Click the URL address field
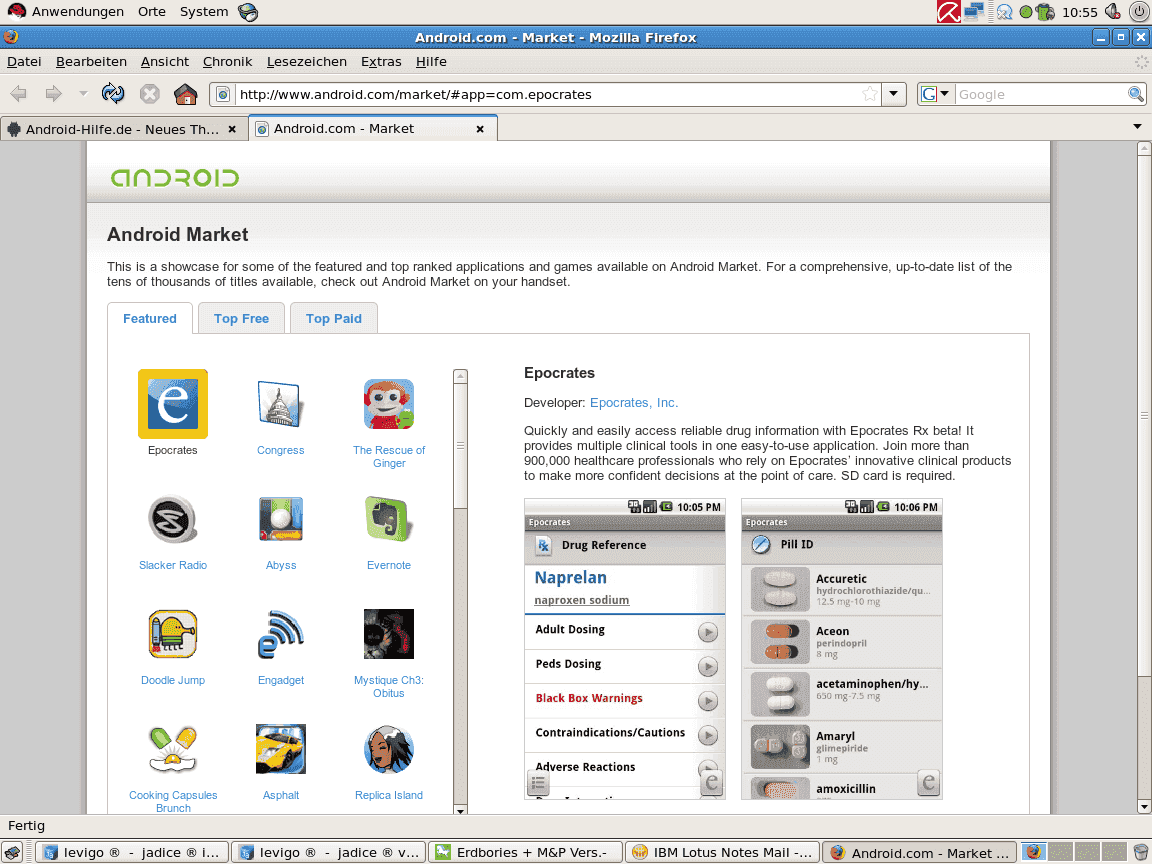This screenshot has height=864, width=1152. (x=547, y=94)
